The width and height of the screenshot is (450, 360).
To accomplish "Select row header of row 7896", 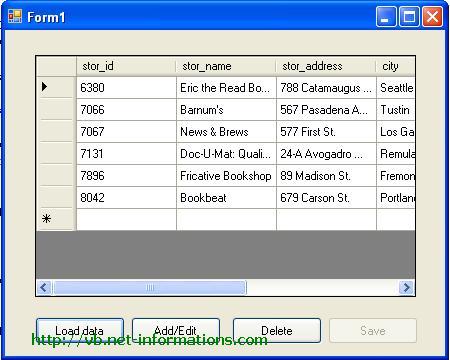I will tap(56, 176).
